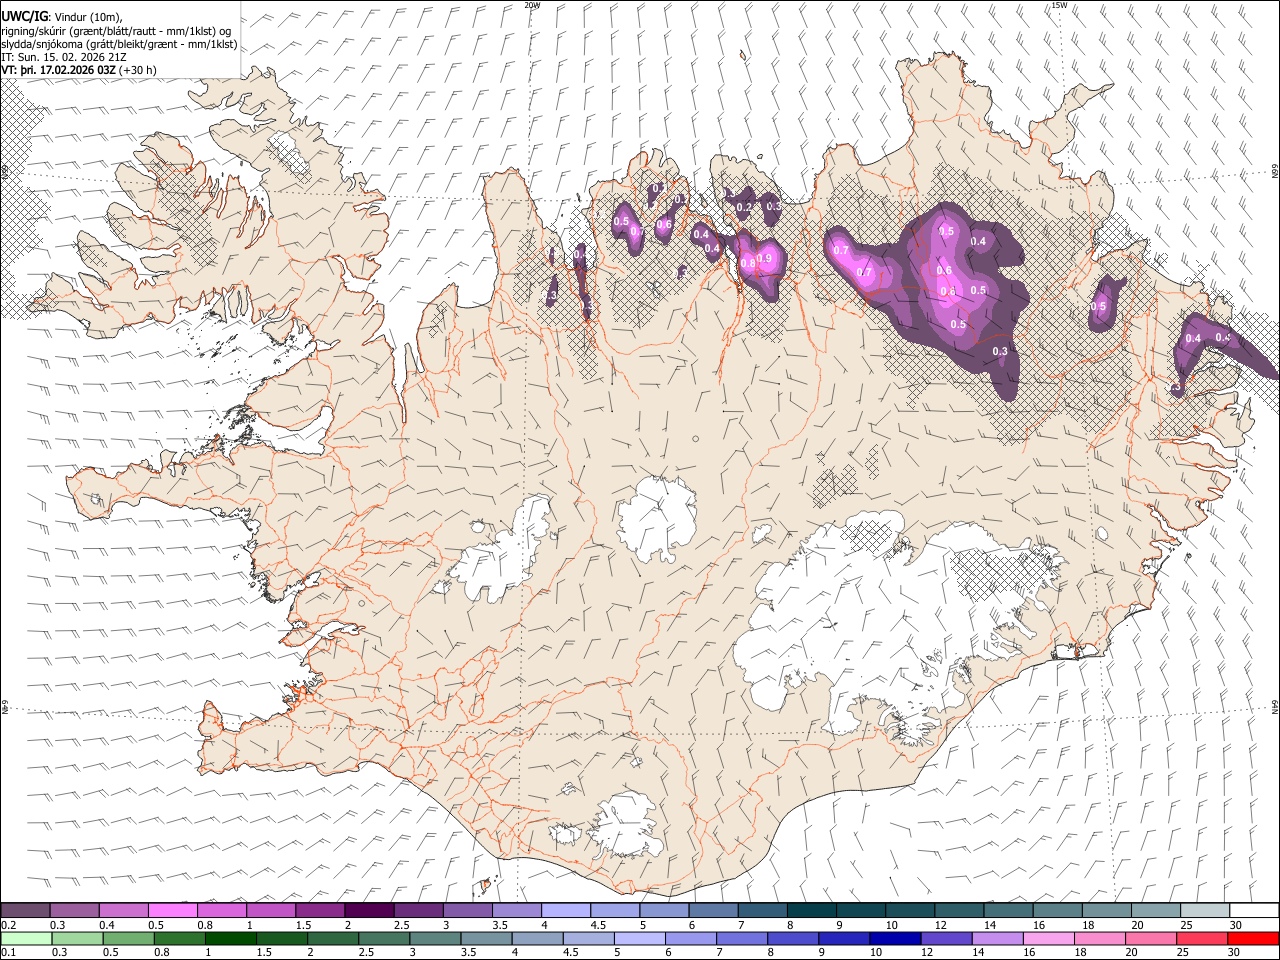This screenshot has height=960, width=1280.
Task: Click the 'UWC/IG: Vindur (10m)' title text
Action: [61, 16]
